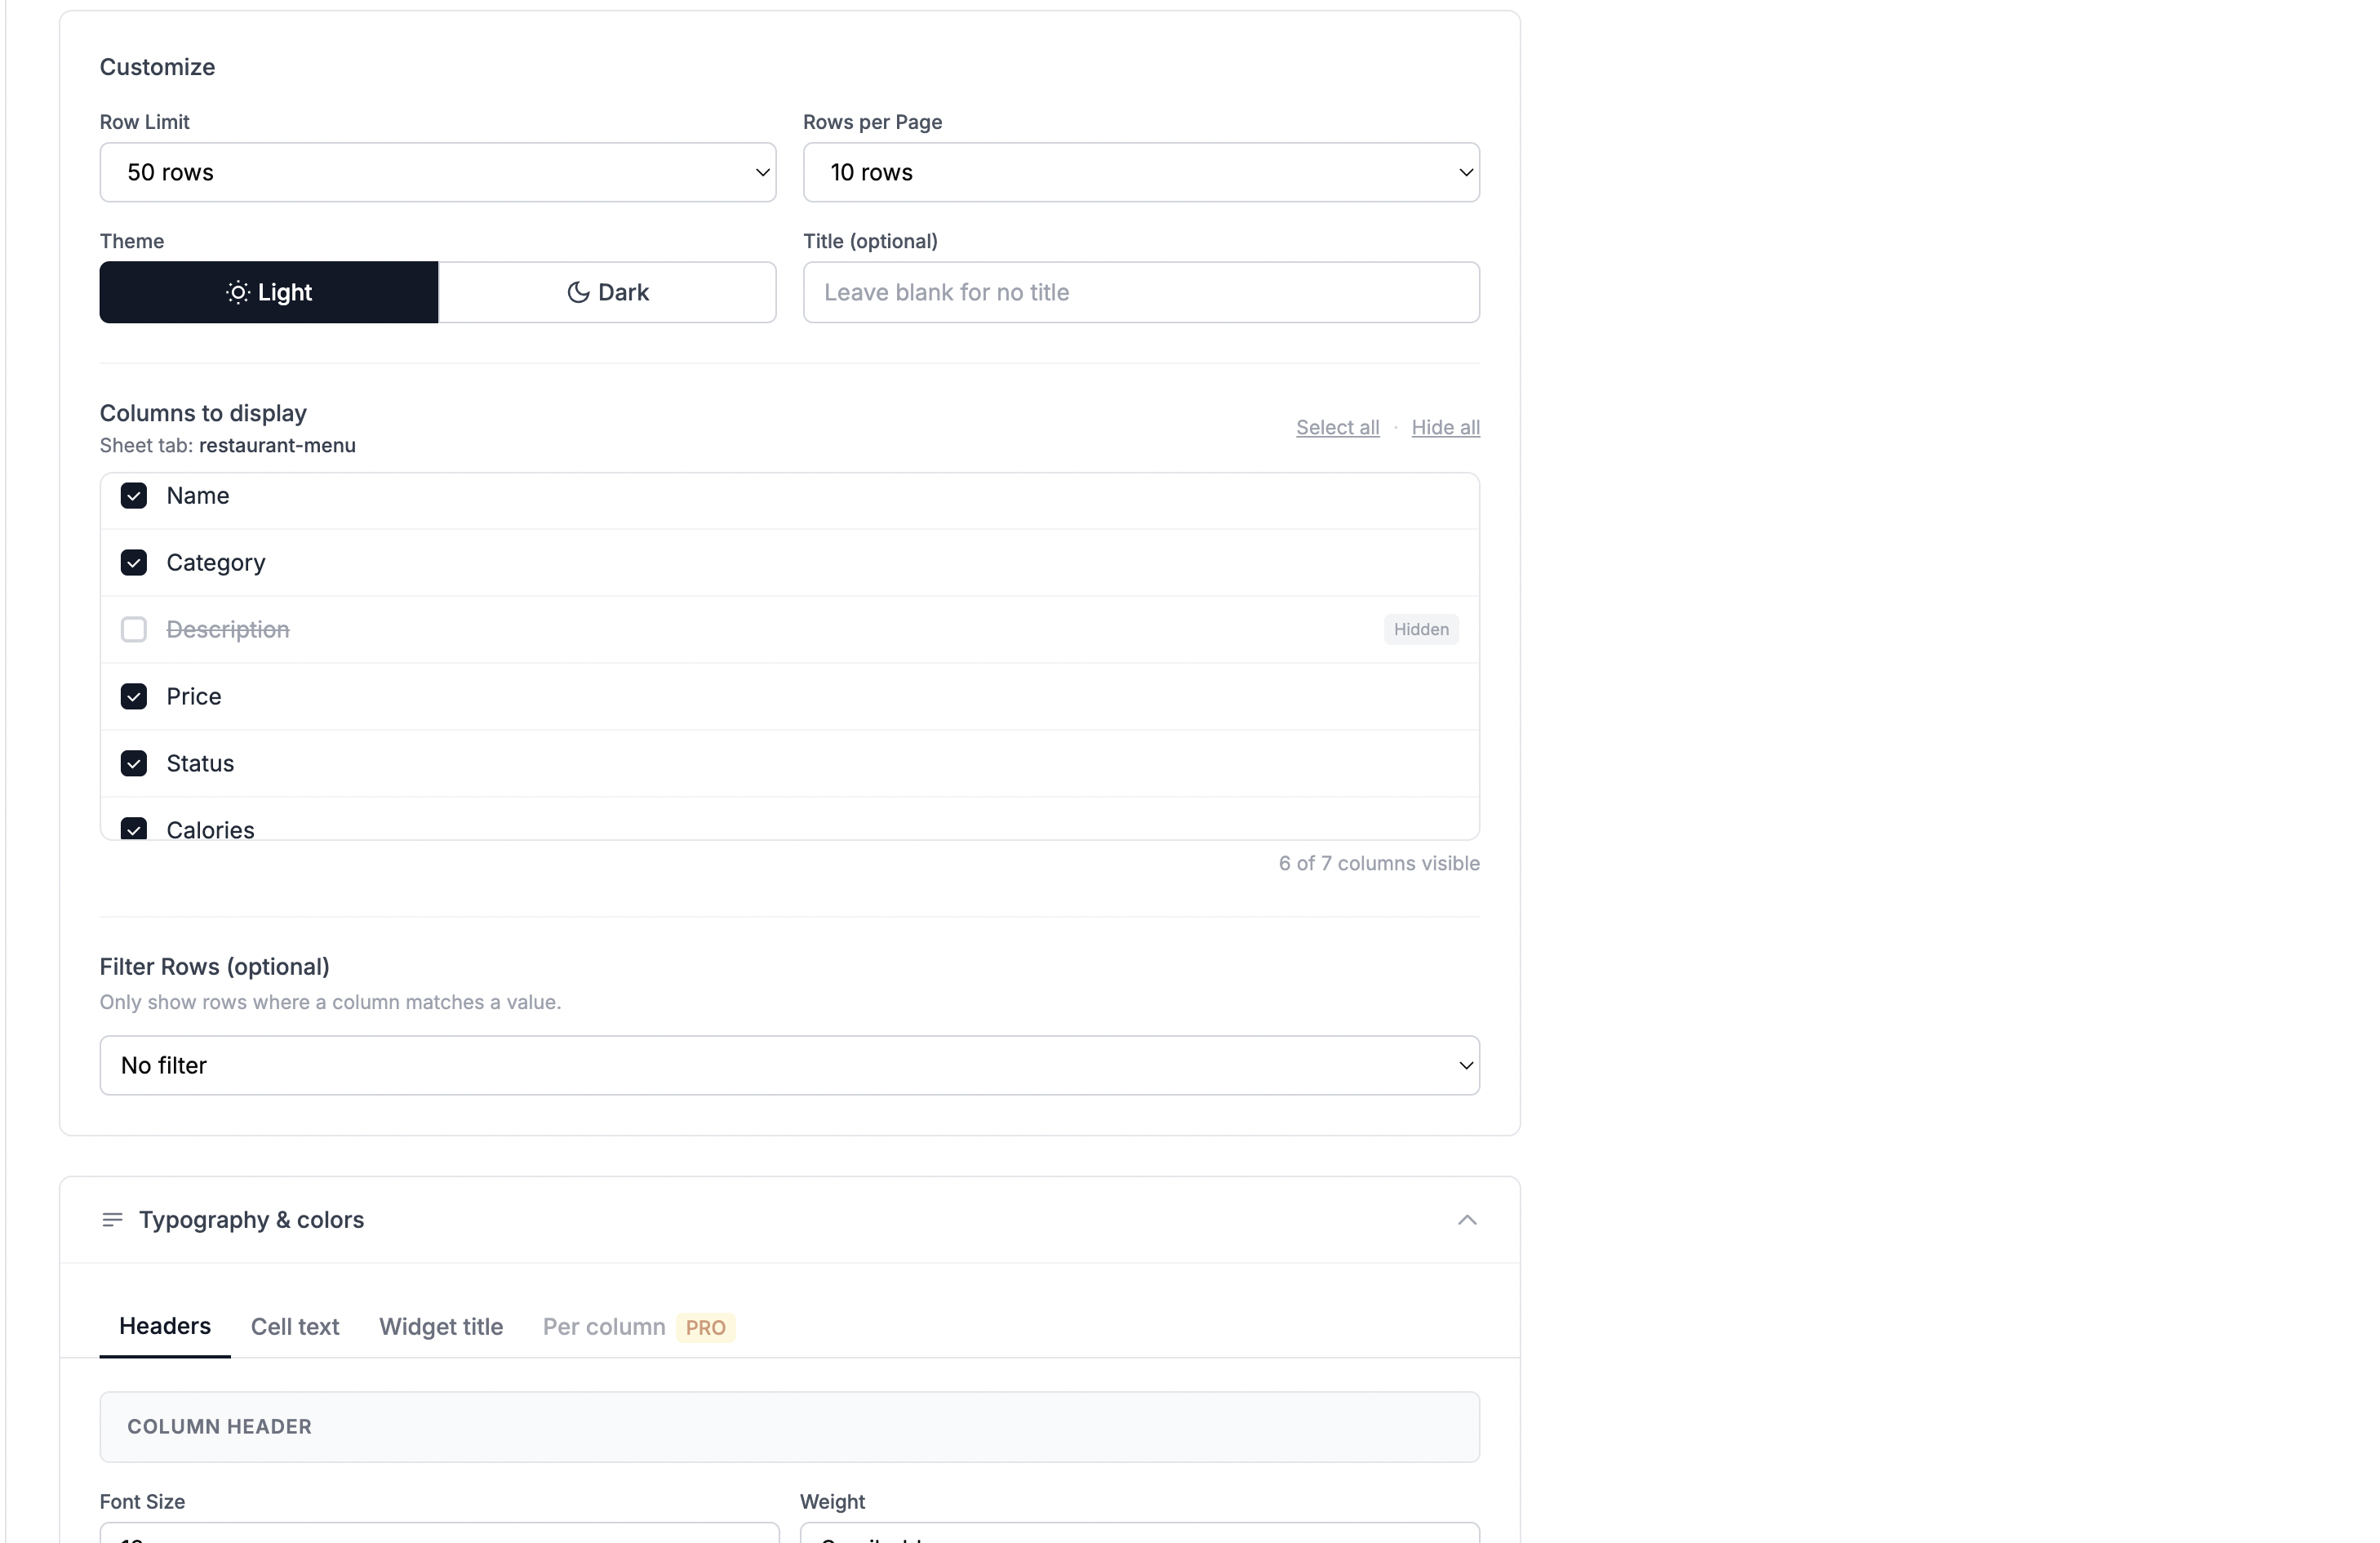Collapse the Typography & colors section chevron

point(1466,1220)
